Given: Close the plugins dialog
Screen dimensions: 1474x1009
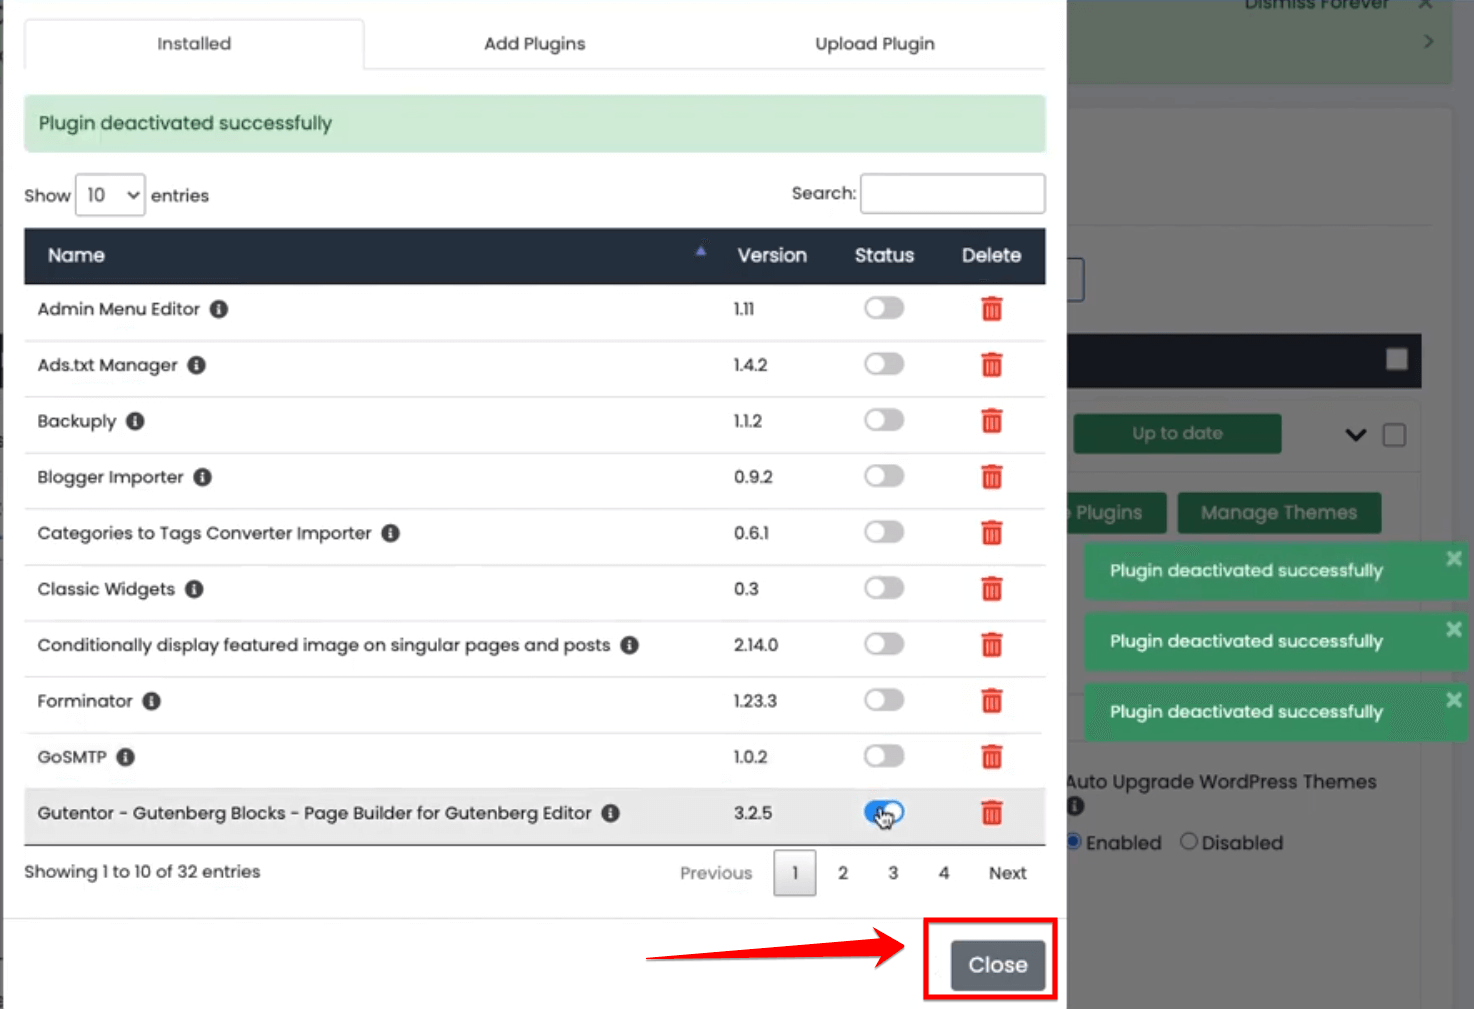Looking at the screenshot, I should [997, 965].
